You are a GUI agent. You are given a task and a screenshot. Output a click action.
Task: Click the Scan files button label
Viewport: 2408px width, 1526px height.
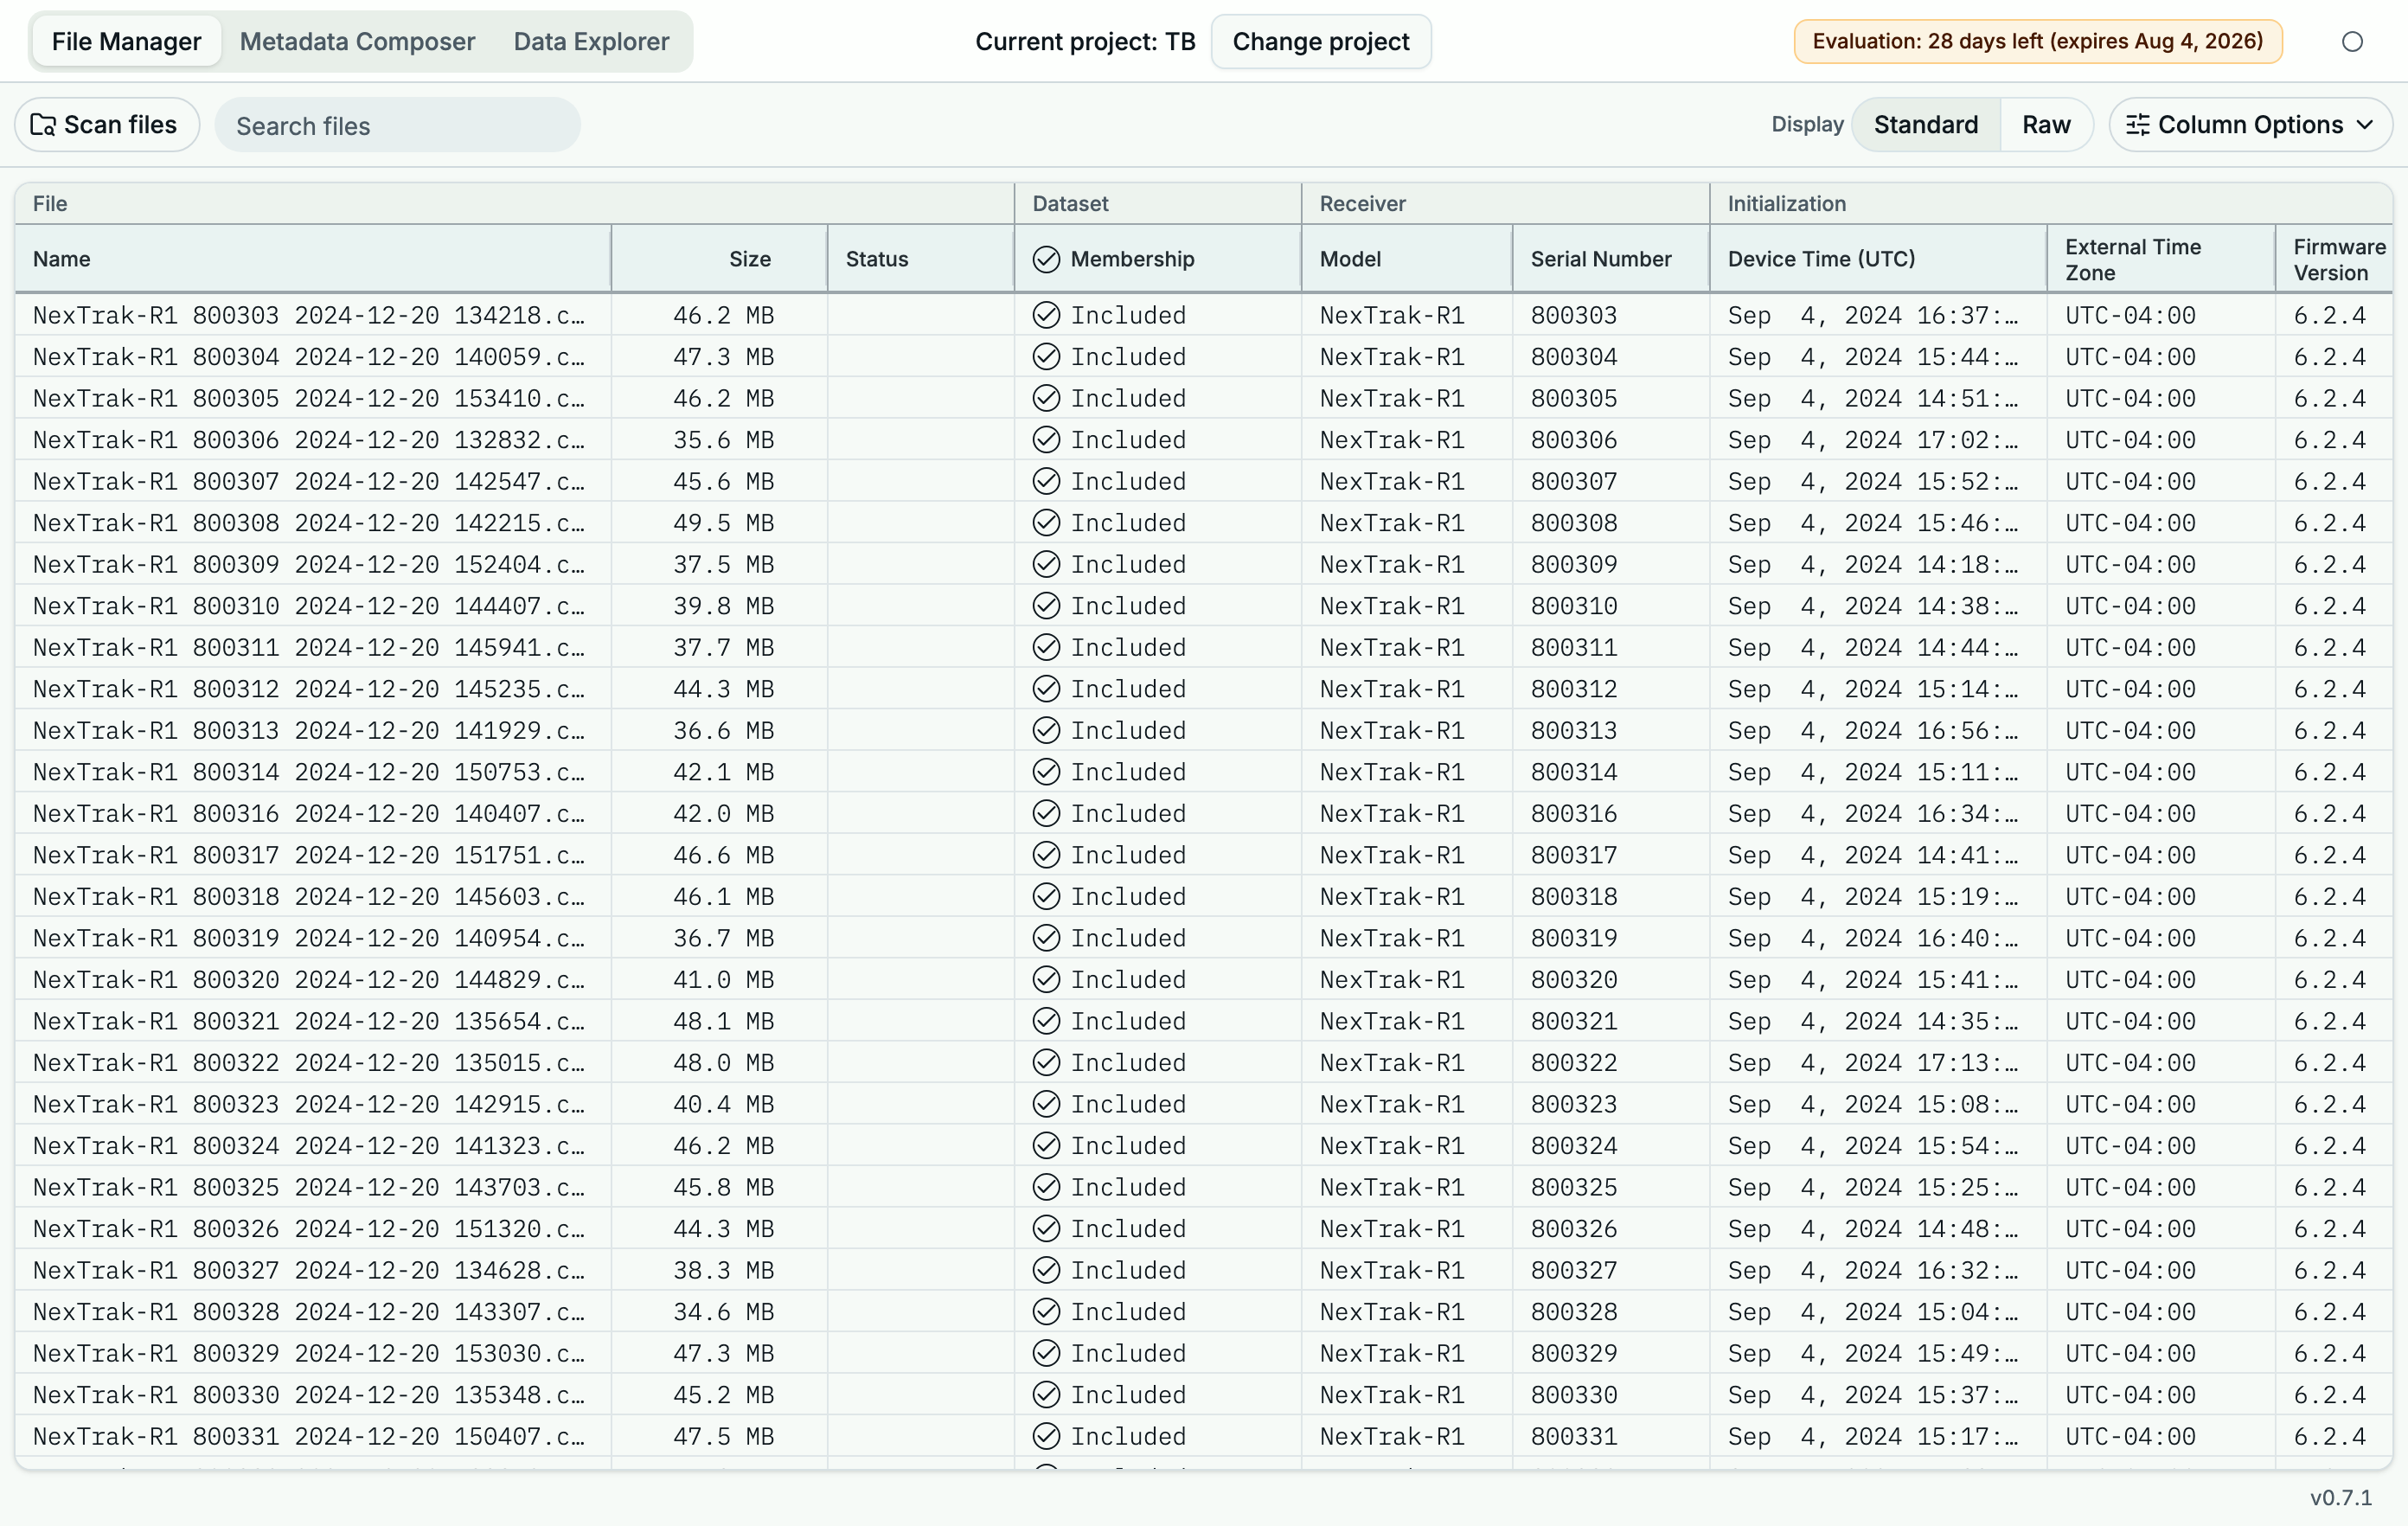(120, 125)
